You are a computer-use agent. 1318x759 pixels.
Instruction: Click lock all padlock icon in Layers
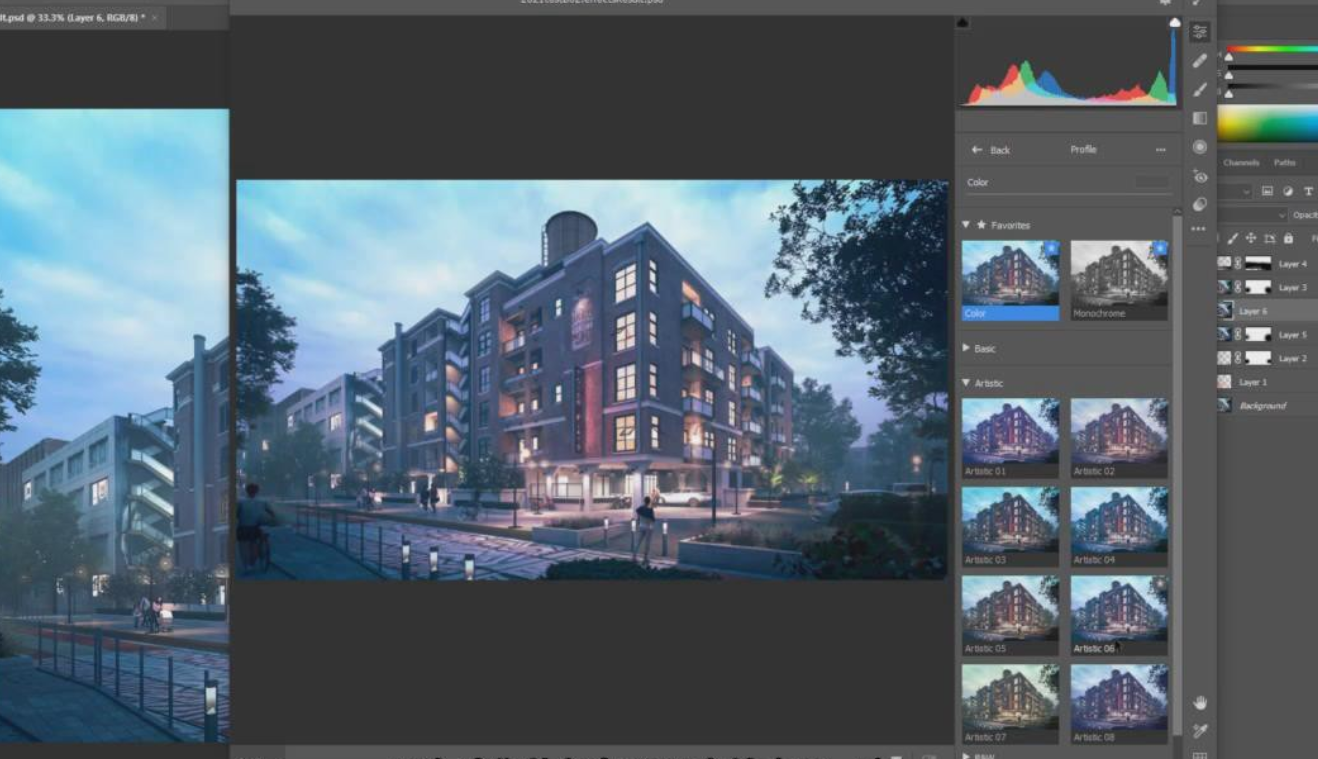(x=1288, y=238)
